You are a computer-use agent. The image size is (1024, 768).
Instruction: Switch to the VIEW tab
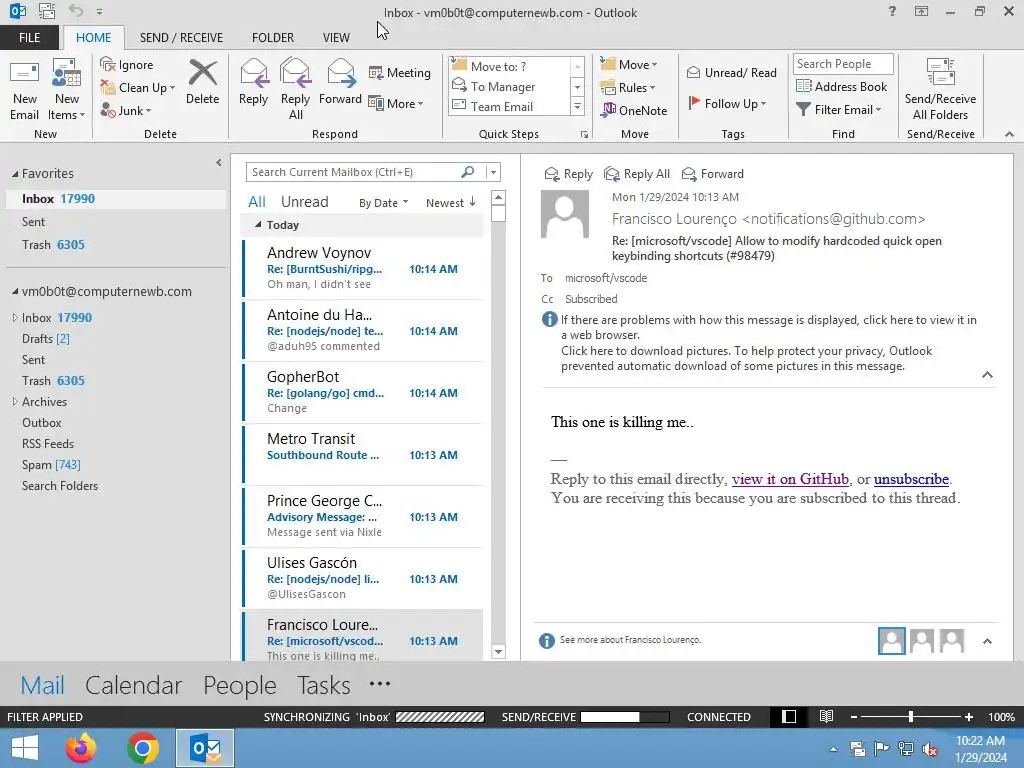point(336,37)
